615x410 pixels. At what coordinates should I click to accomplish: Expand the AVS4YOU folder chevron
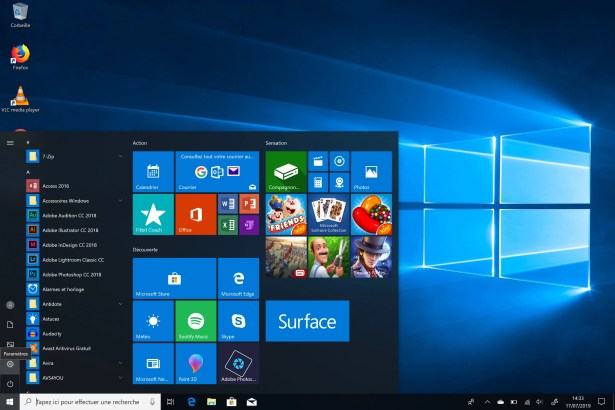point(120,378)
